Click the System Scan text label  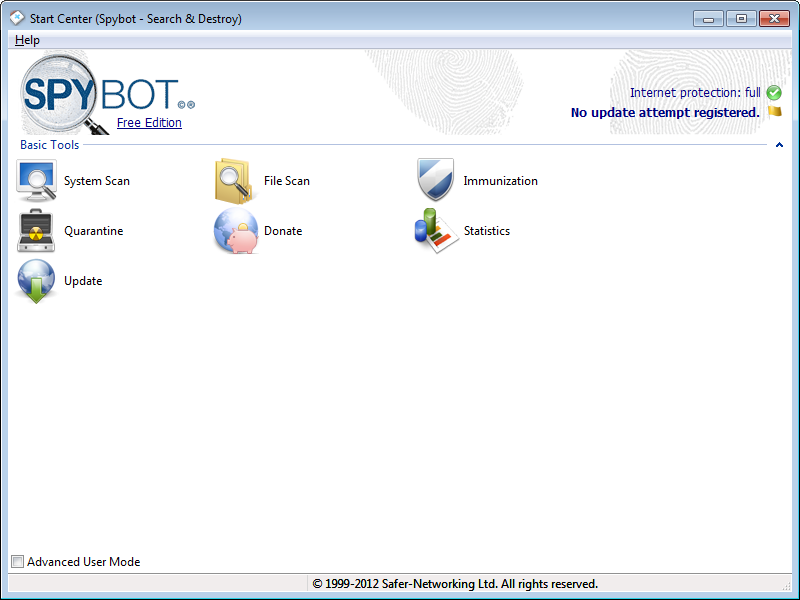coord(97,181)
